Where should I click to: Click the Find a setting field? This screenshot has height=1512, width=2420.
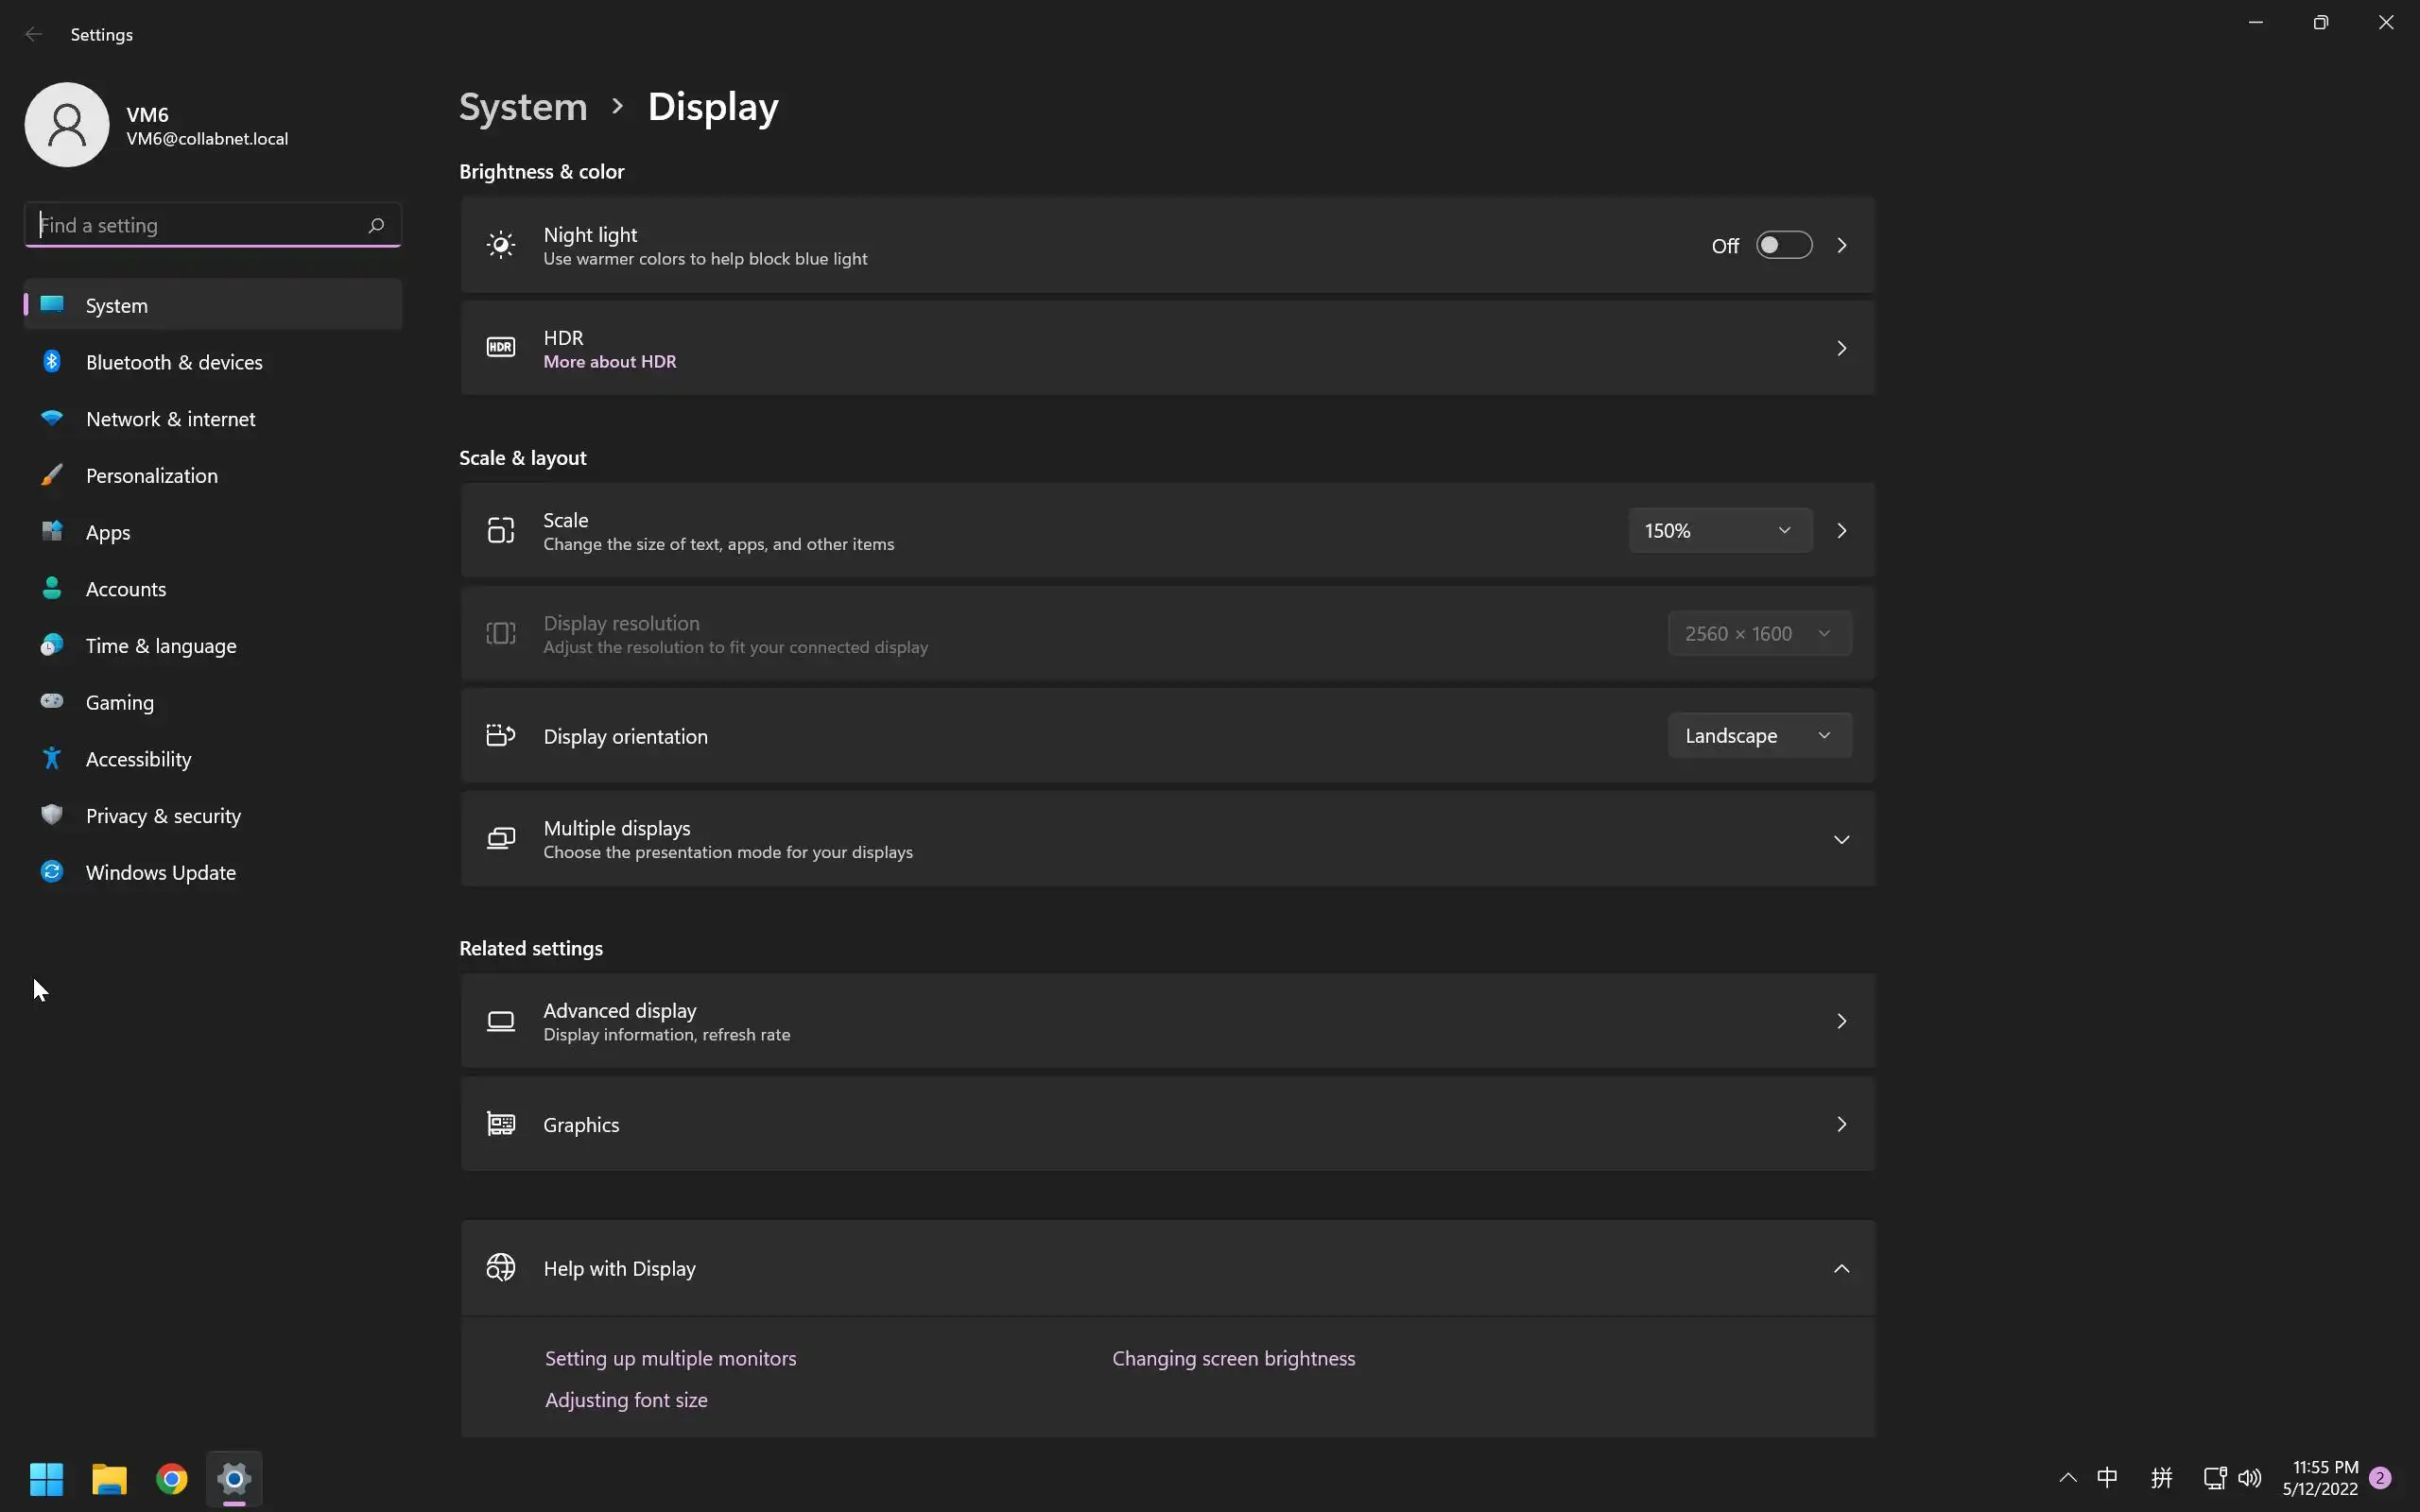coord(200,226)
